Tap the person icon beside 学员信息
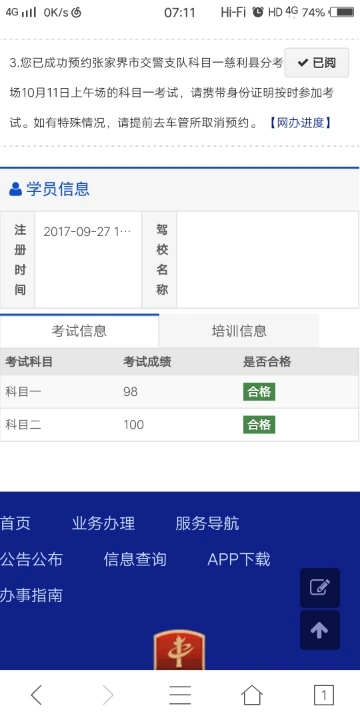Screen dimensions: 360x720 16,189
